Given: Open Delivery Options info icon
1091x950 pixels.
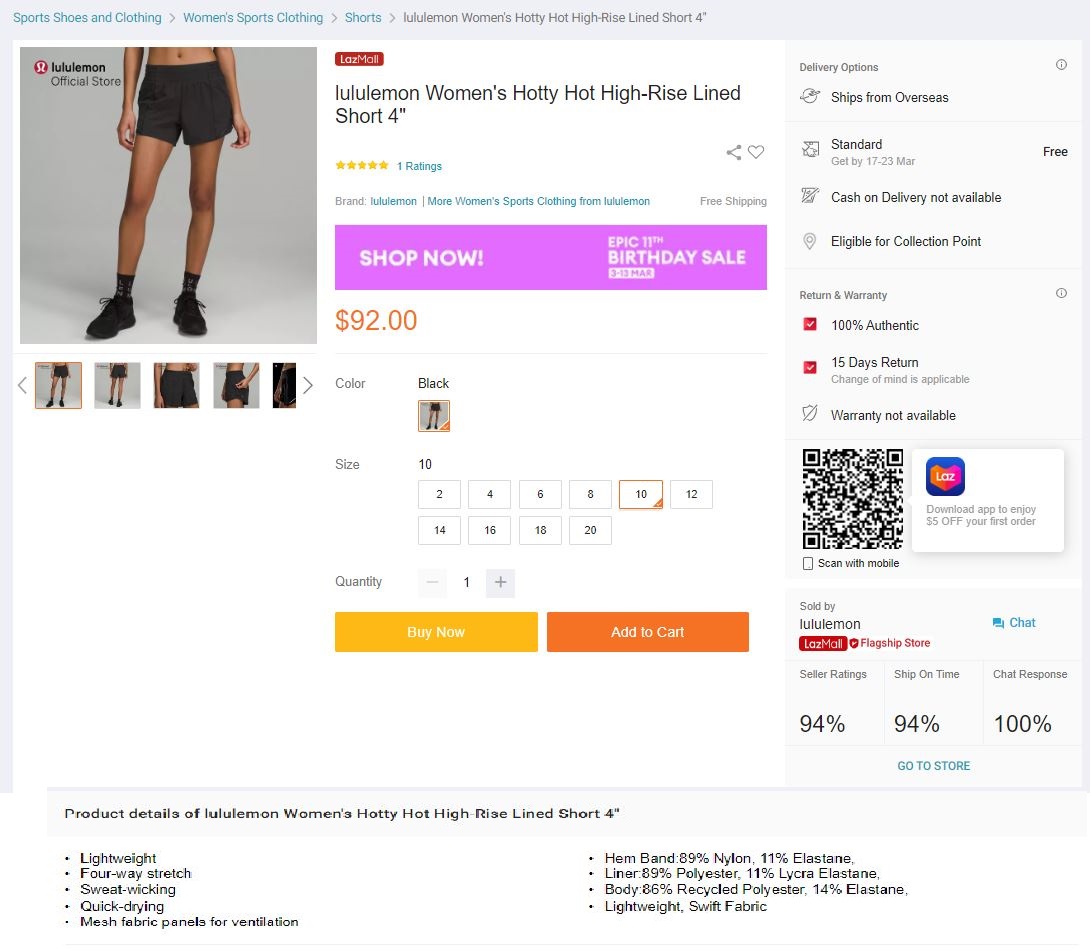Looking at the screenshot, I should point(1061,65).
